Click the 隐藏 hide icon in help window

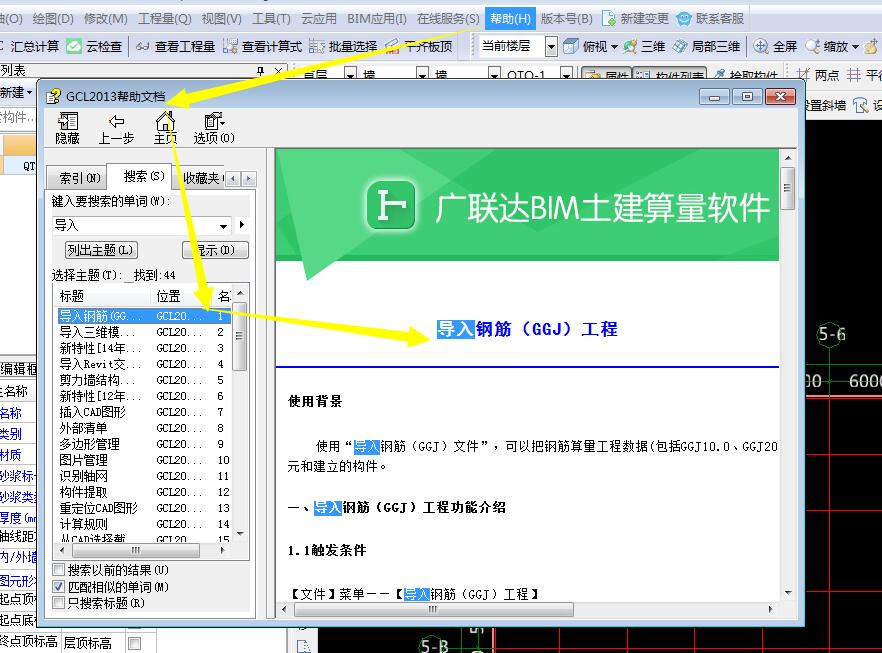[68, 128]
